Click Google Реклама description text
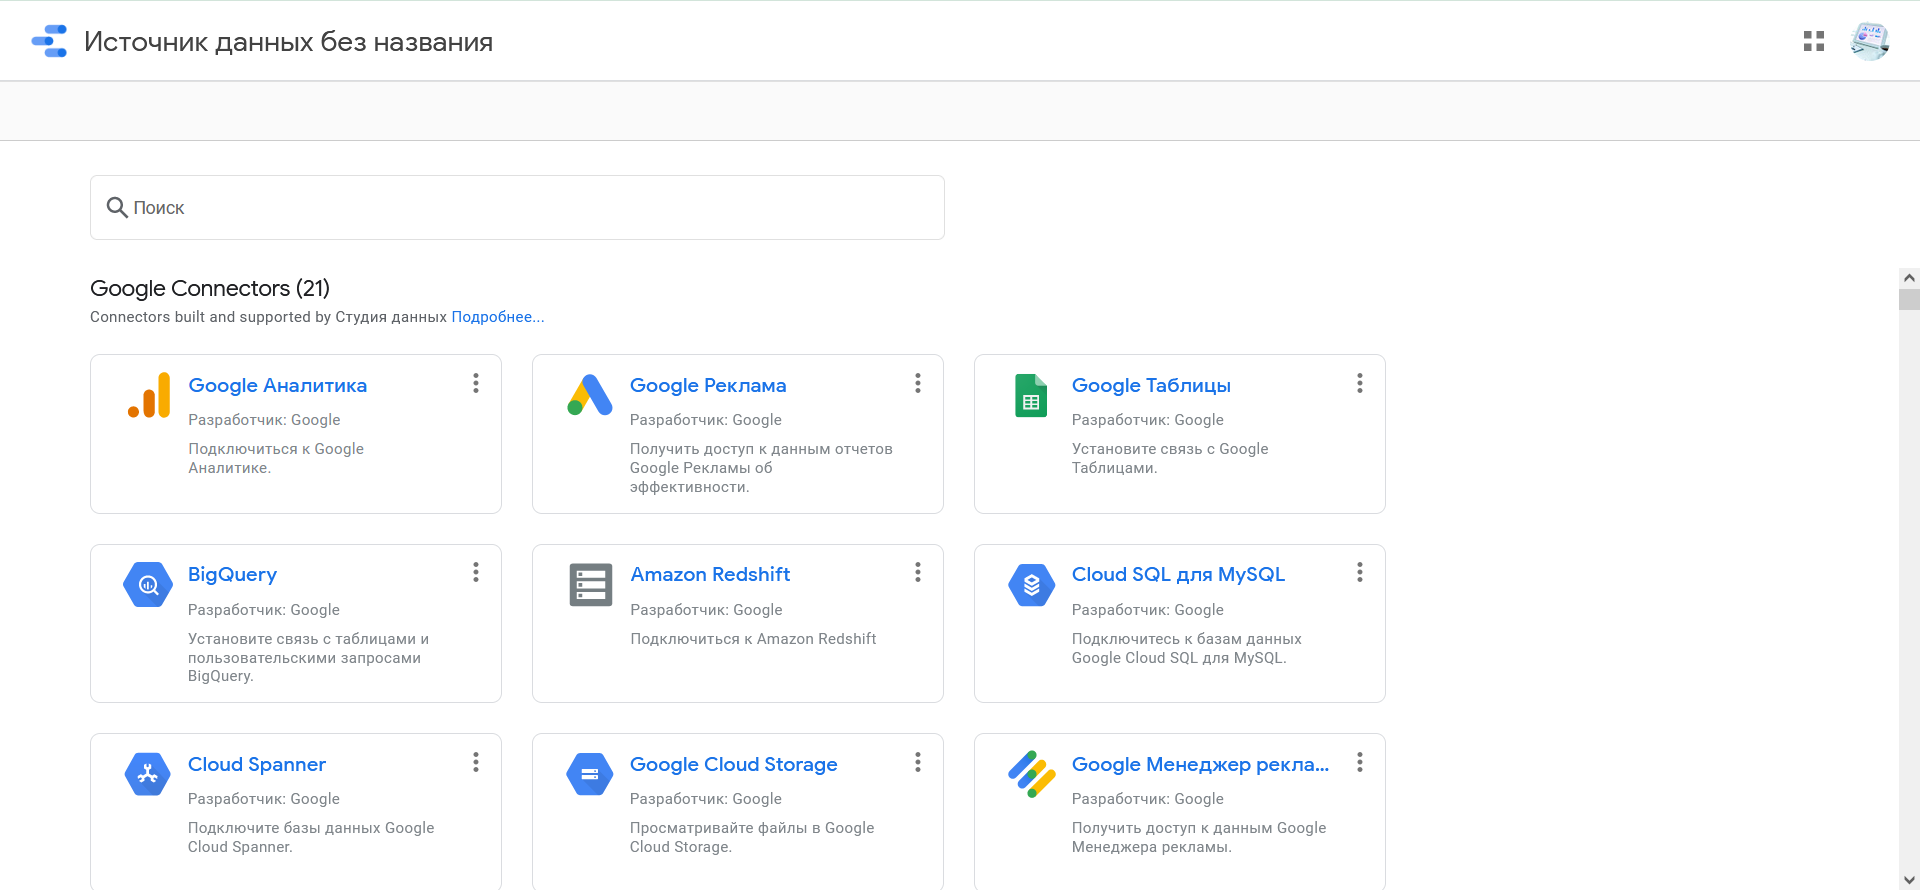Viewport: 1920px width, 890px height. (761, 468)
